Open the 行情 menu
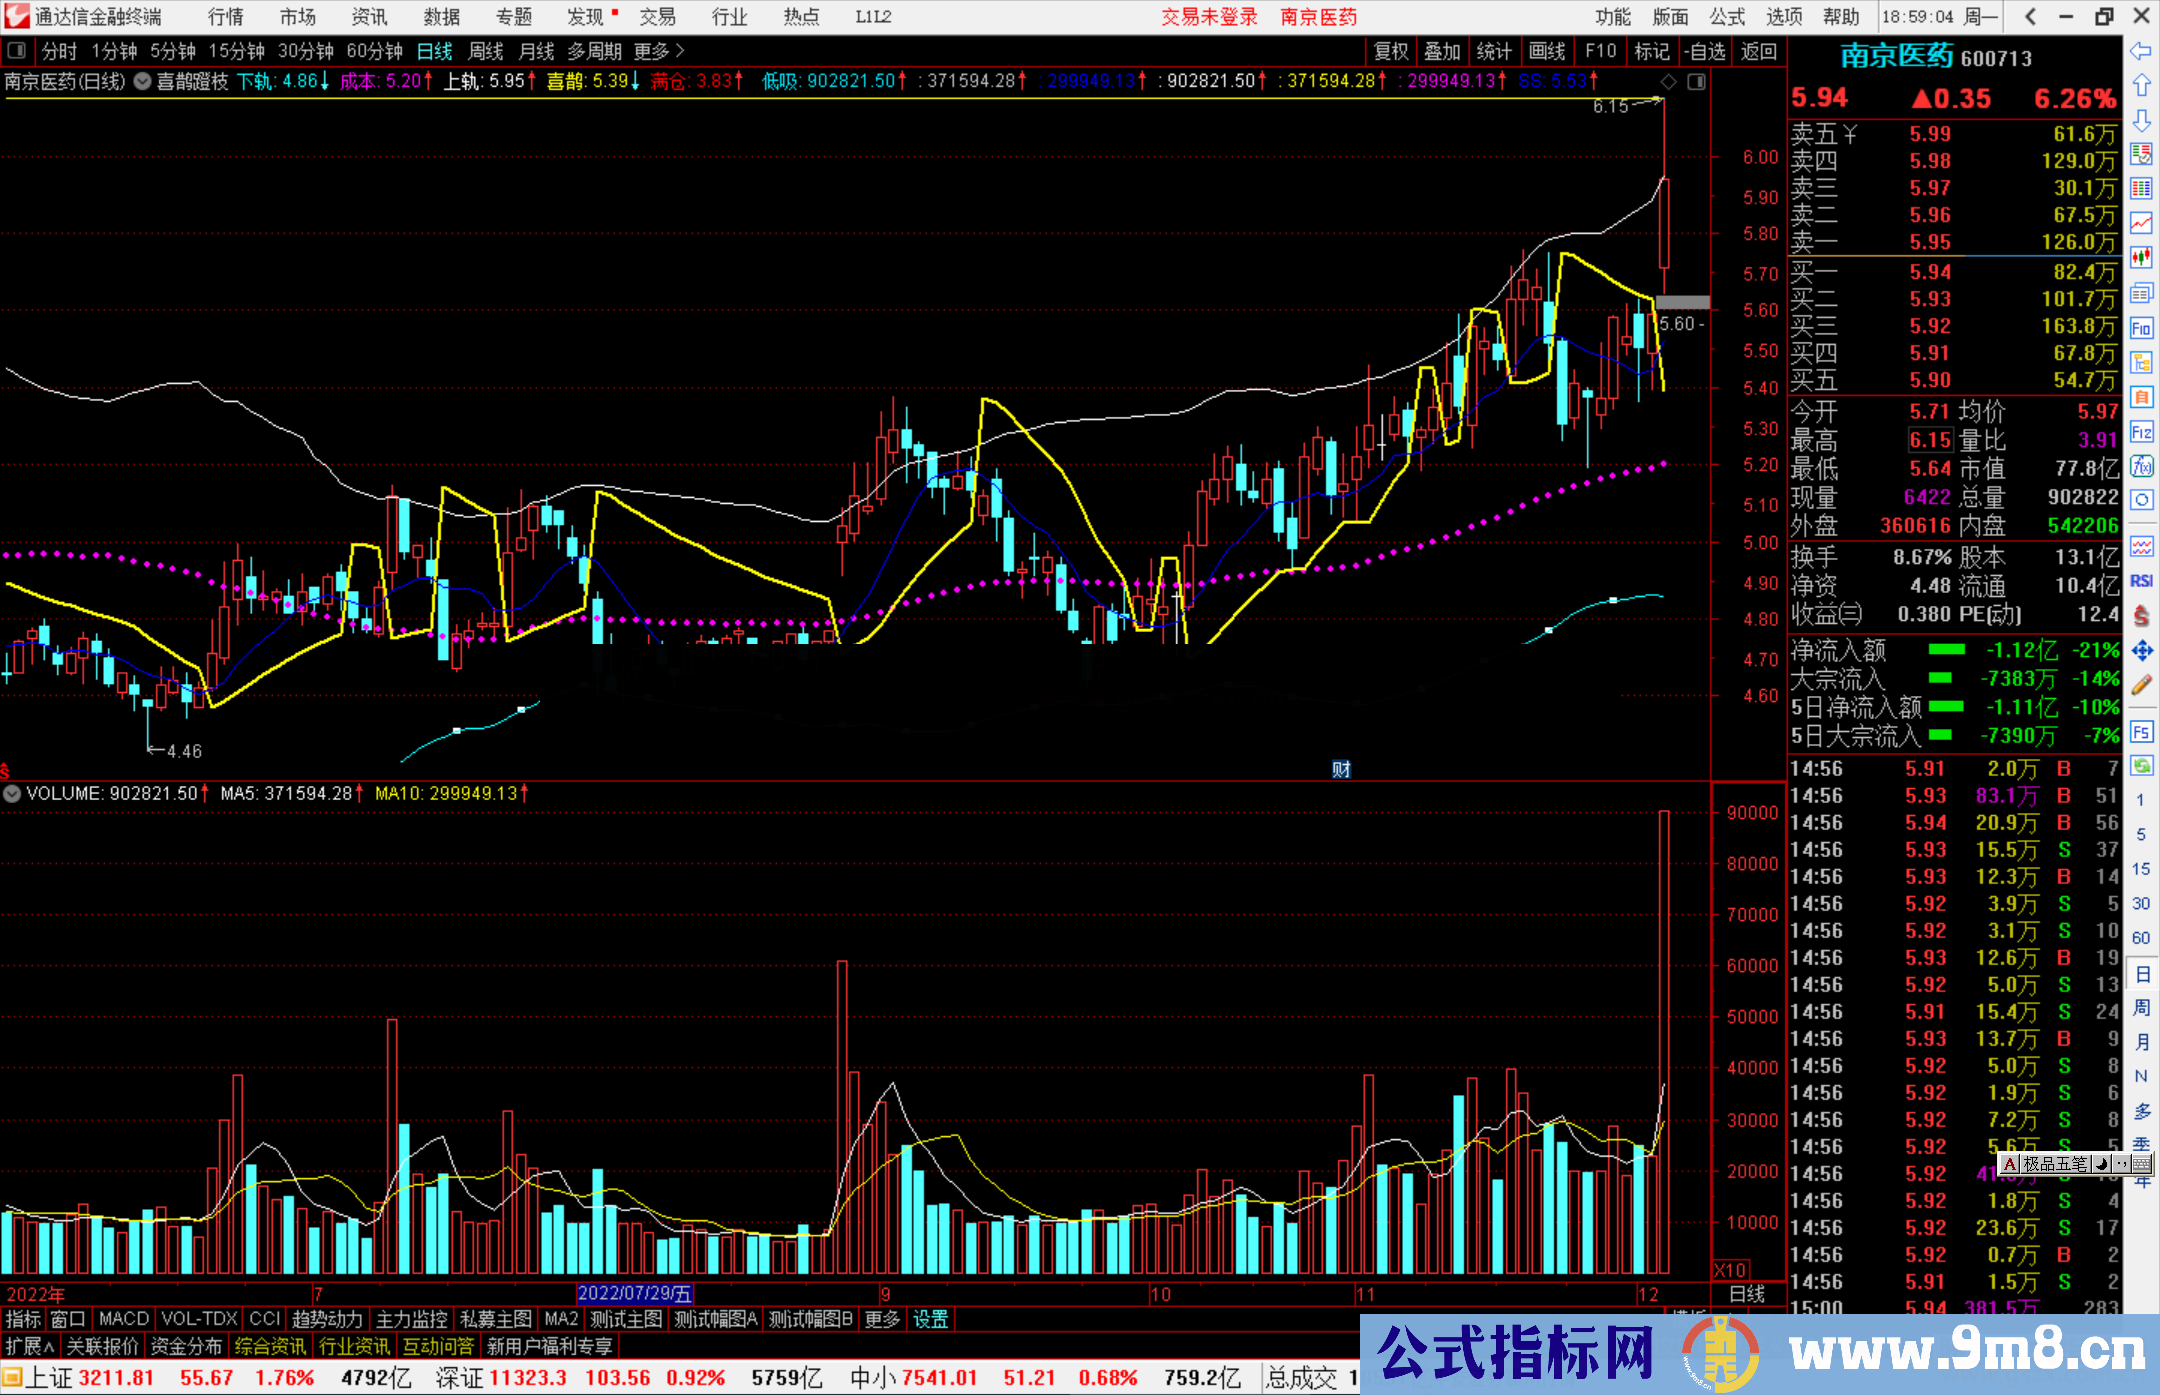Viewport: 2160px width, 1395px height. [x=225, y=17]
